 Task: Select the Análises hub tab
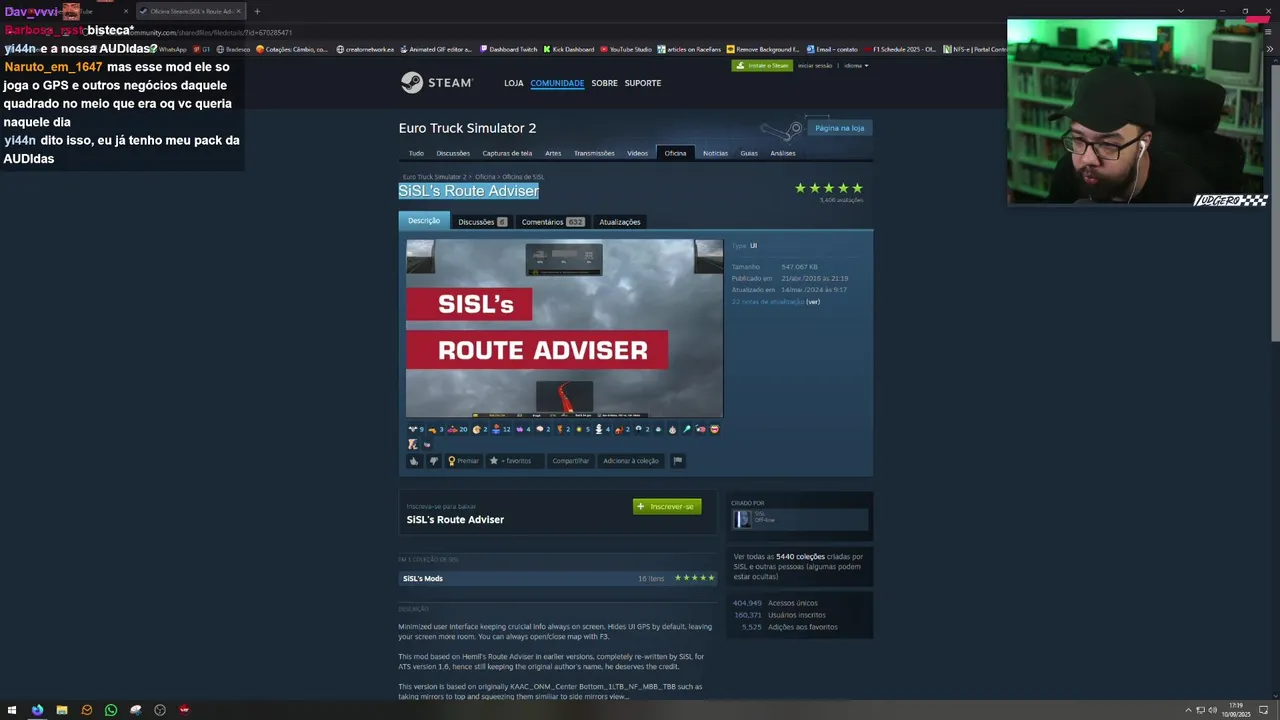click(x=783, y=153)
